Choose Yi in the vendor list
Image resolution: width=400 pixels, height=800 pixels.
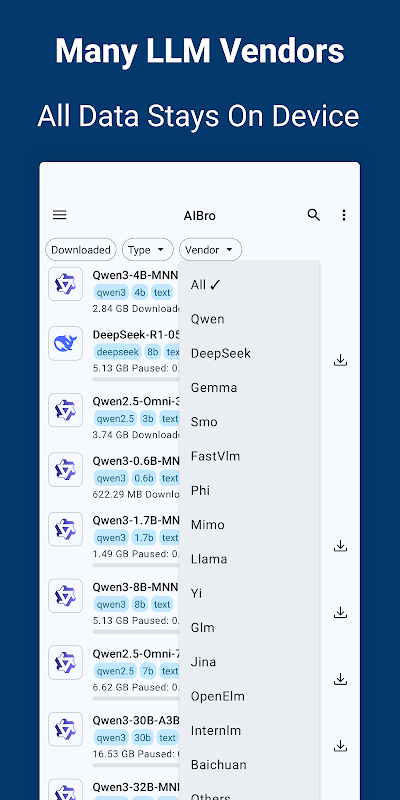tap(249, 593)
